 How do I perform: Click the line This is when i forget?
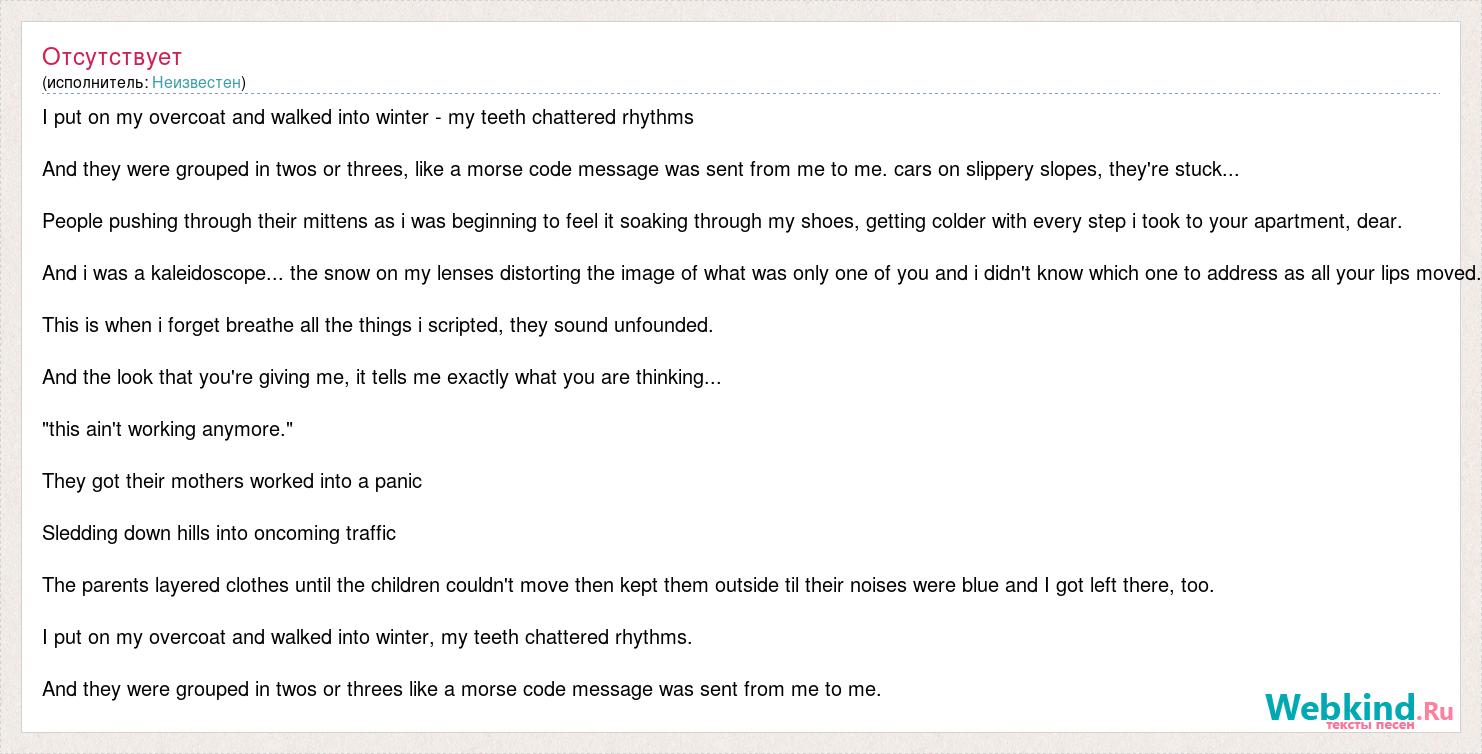tap(378, 326)
